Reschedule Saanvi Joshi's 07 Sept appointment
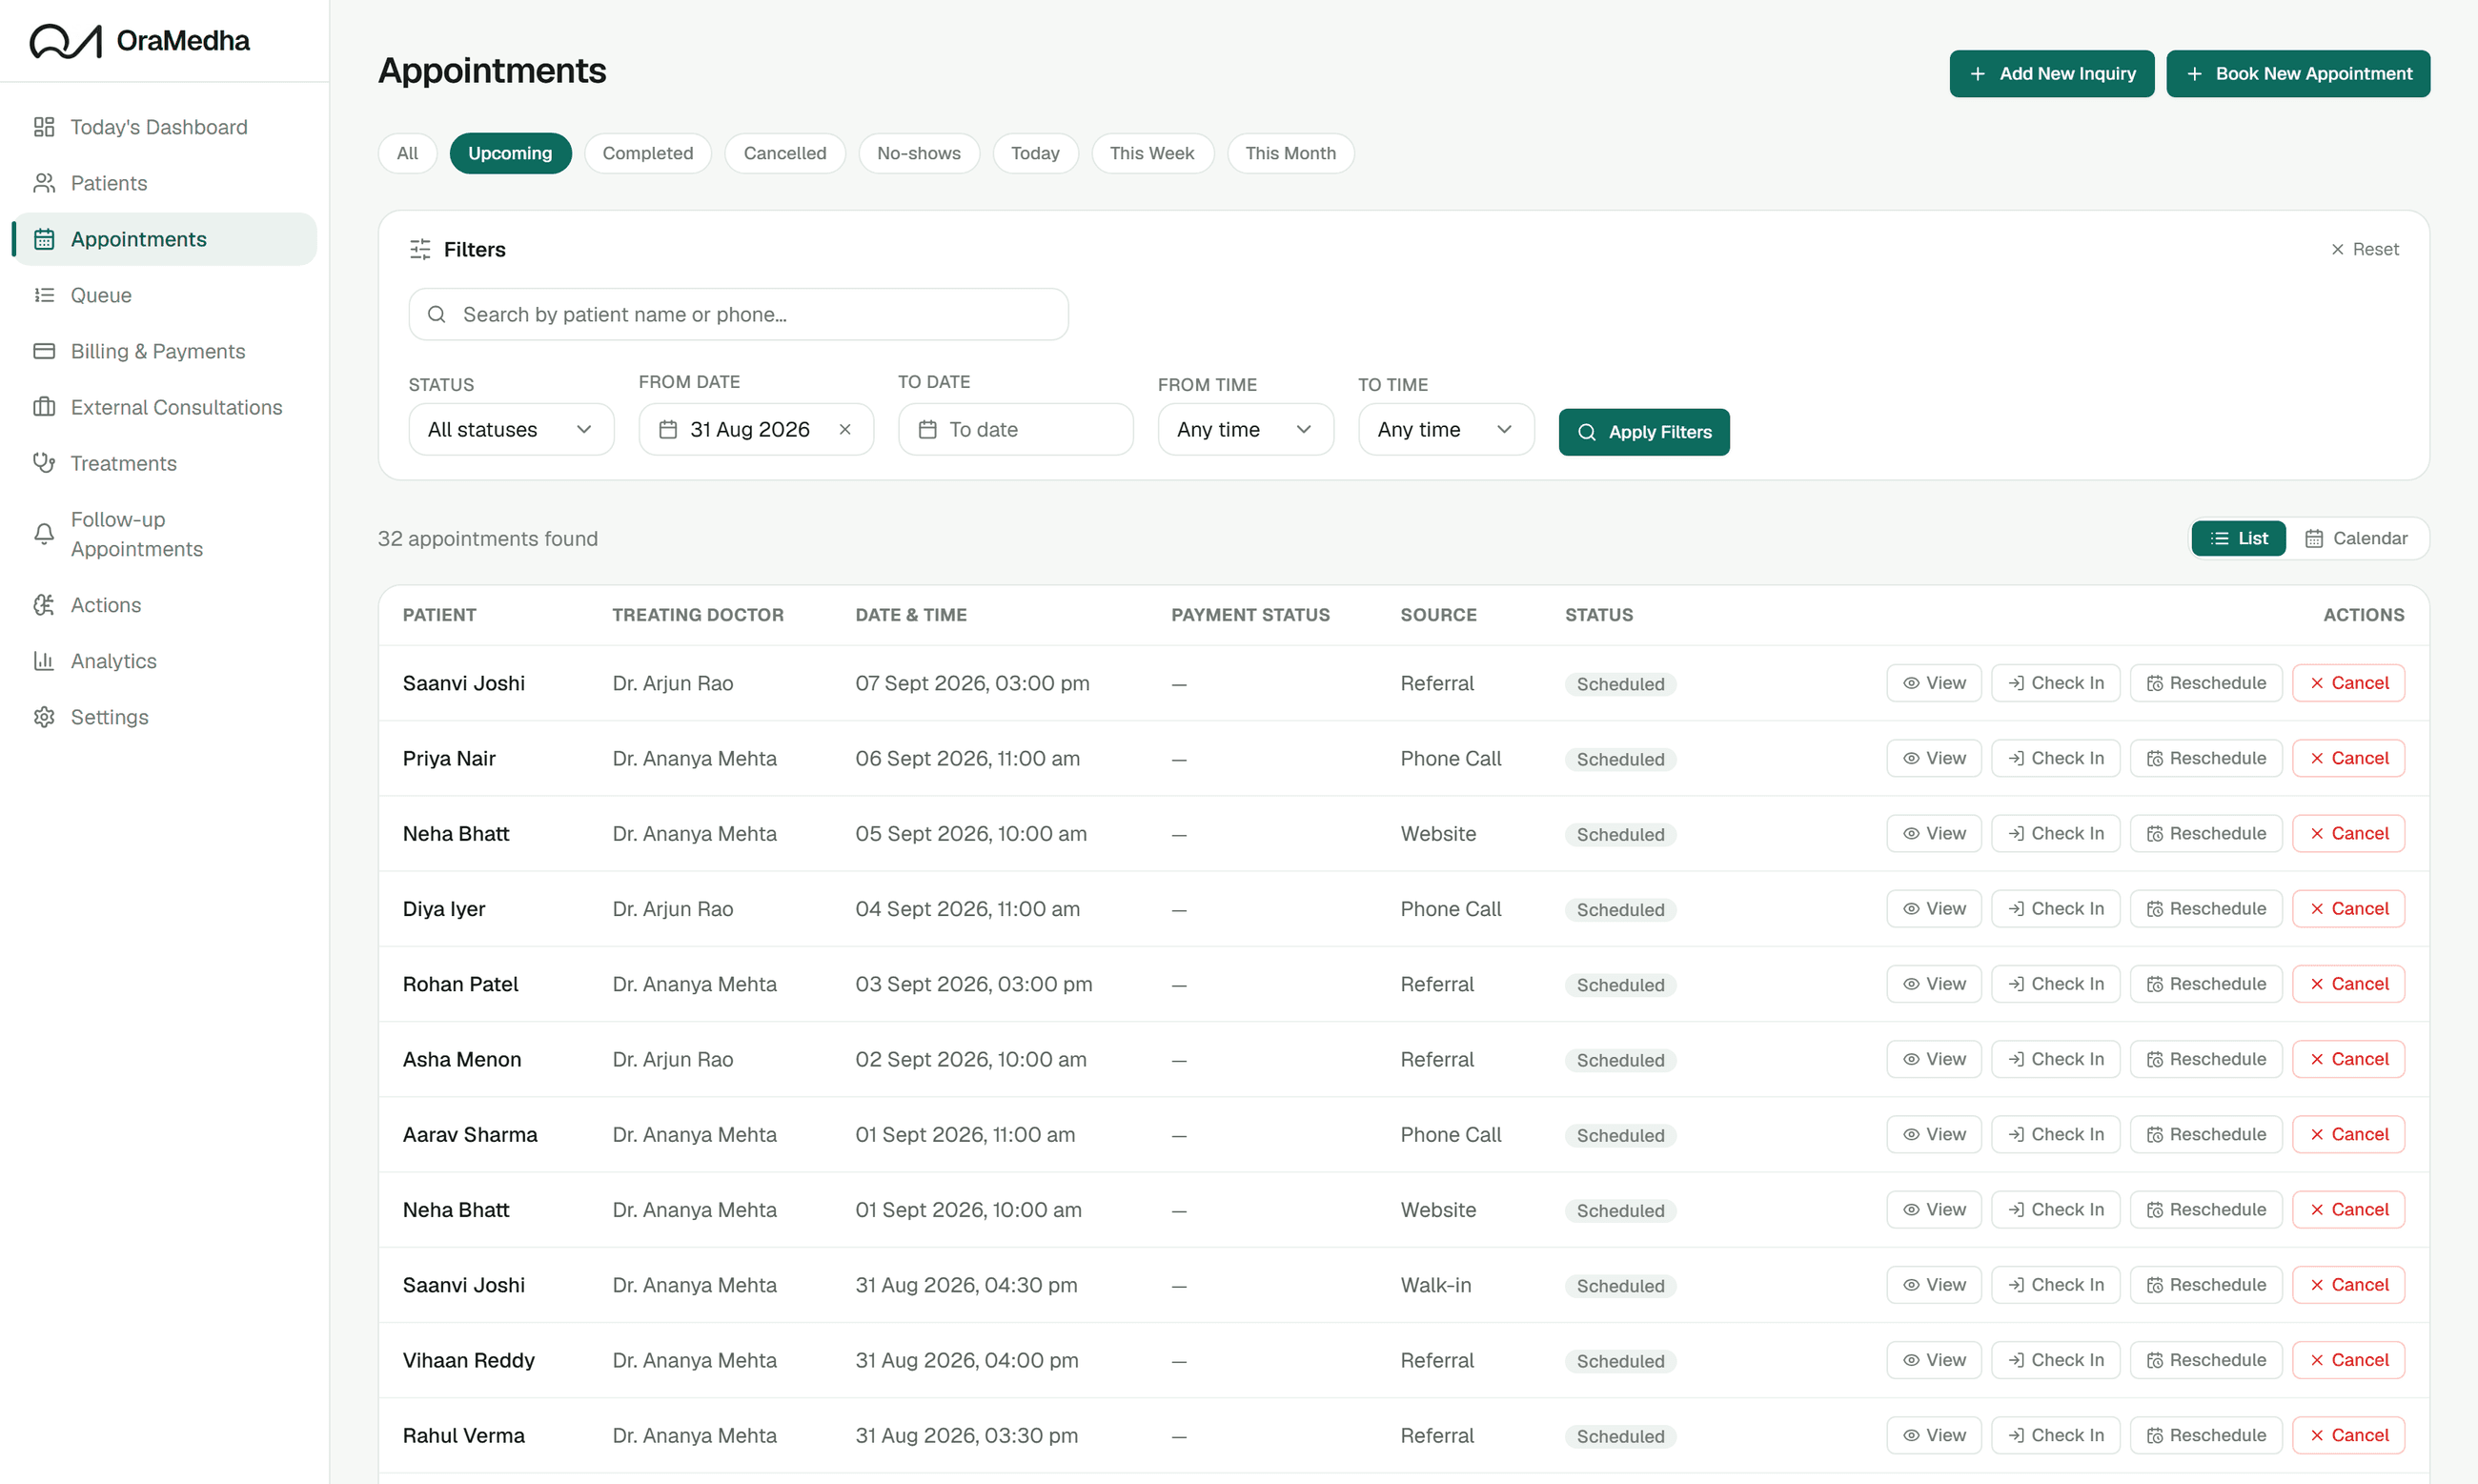This screenshot has width=2478, height=1484. coord(2206,683)
